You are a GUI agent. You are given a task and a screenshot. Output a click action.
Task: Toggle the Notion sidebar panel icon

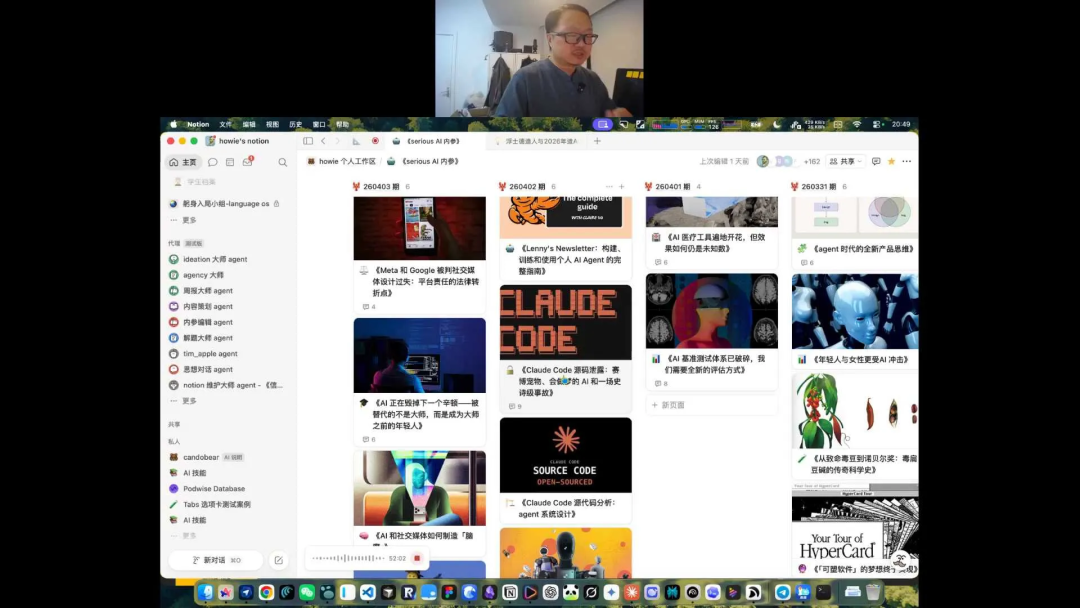point(308,141)
